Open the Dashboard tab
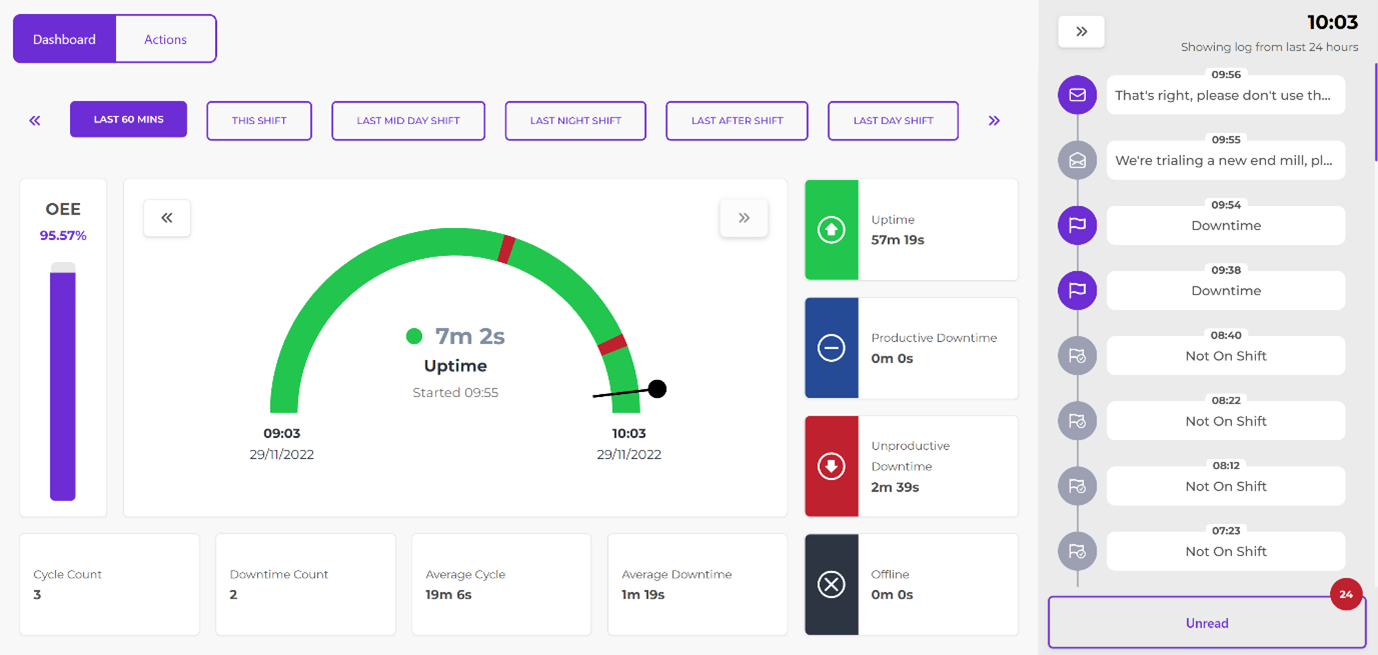Screen dimensions: 1378x655 64,39
